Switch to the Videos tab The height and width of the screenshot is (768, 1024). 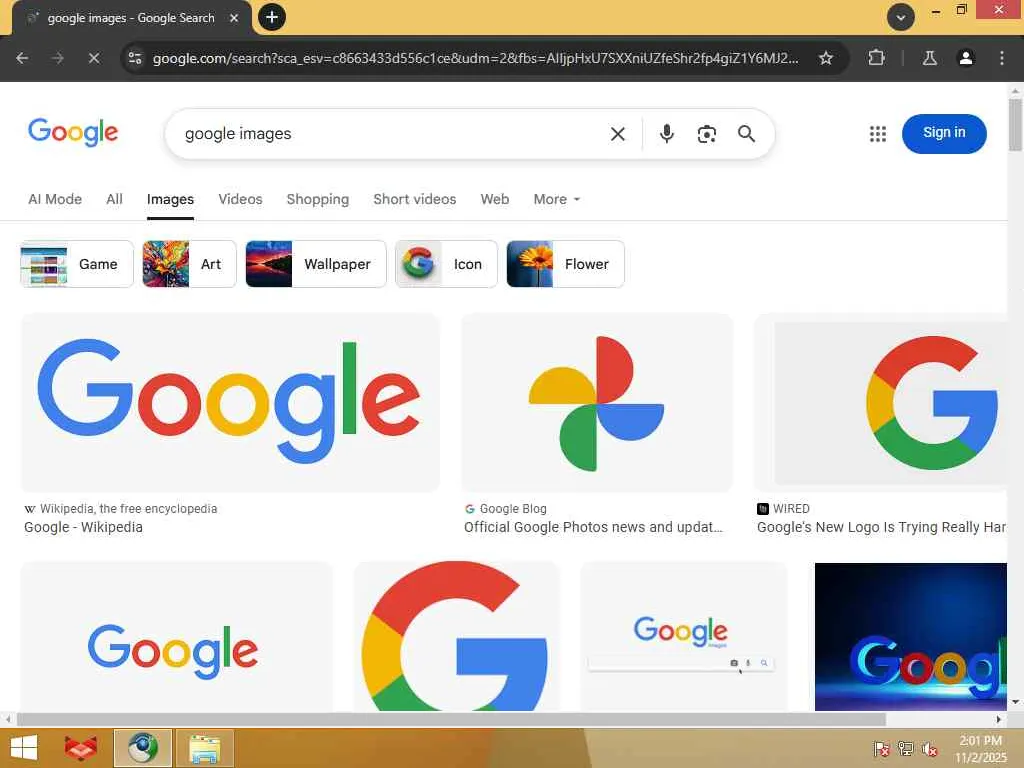(x=240, y=199)
